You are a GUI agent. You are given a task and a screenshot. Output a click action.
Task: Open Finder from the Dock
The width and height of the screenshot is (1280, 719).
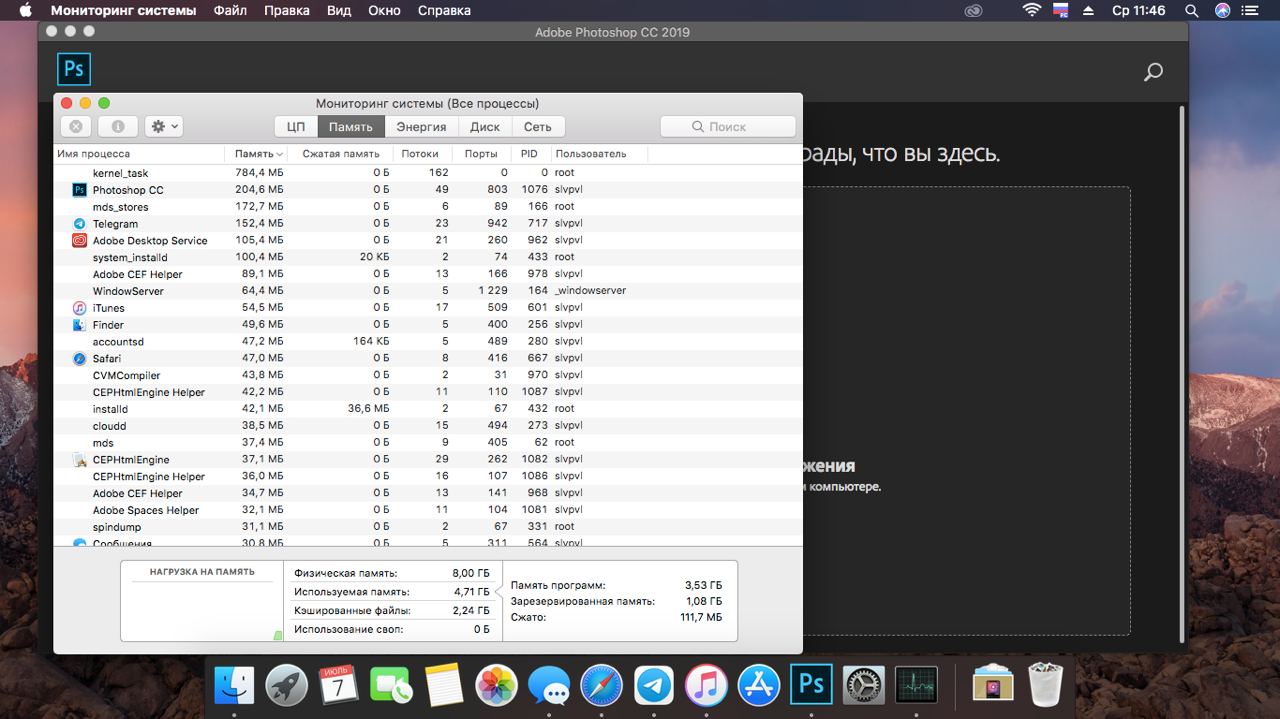coord(236,686)
